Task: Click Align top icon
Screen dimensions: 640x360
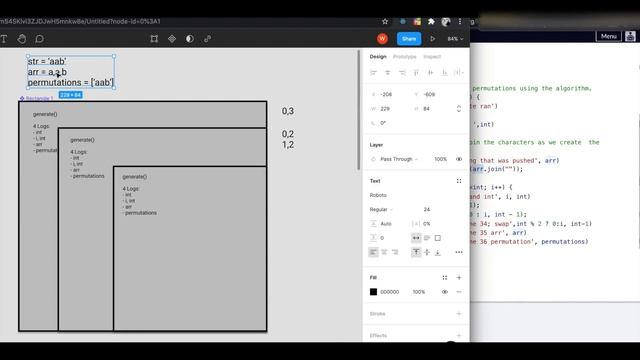Action: coord(416,73)
